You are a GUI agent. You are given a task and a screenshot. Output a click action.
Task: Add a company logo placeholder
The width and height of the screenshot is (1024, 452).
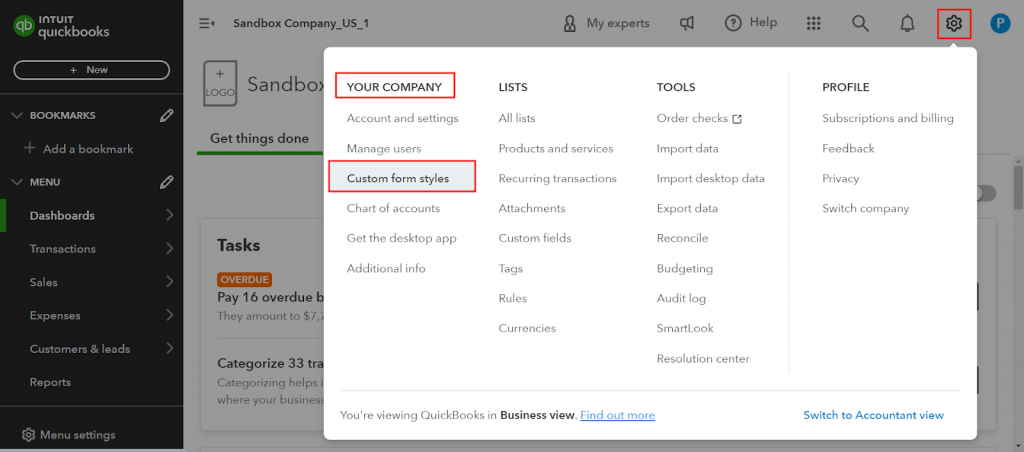pyautogui.click(x=220, y=84)
